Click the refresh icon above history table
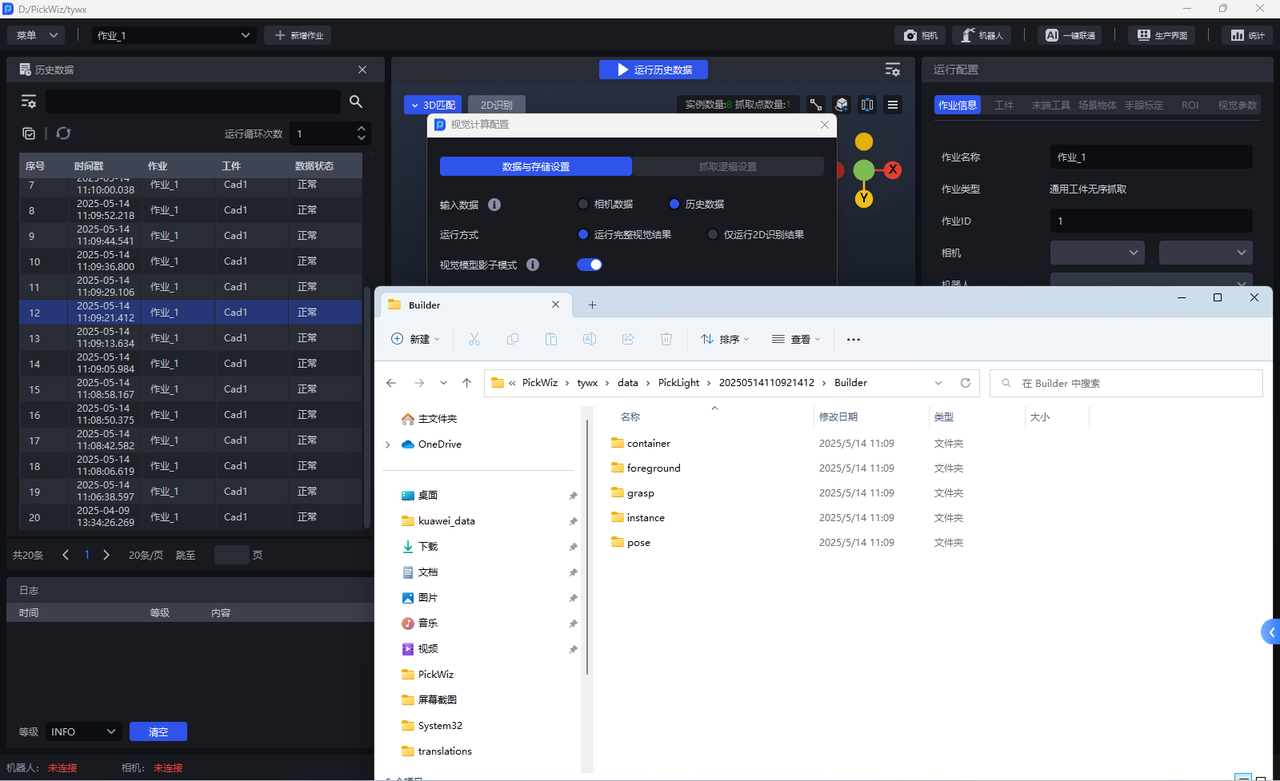The height and width of the screenshot is (781, 1280). [x=63, y=133]
